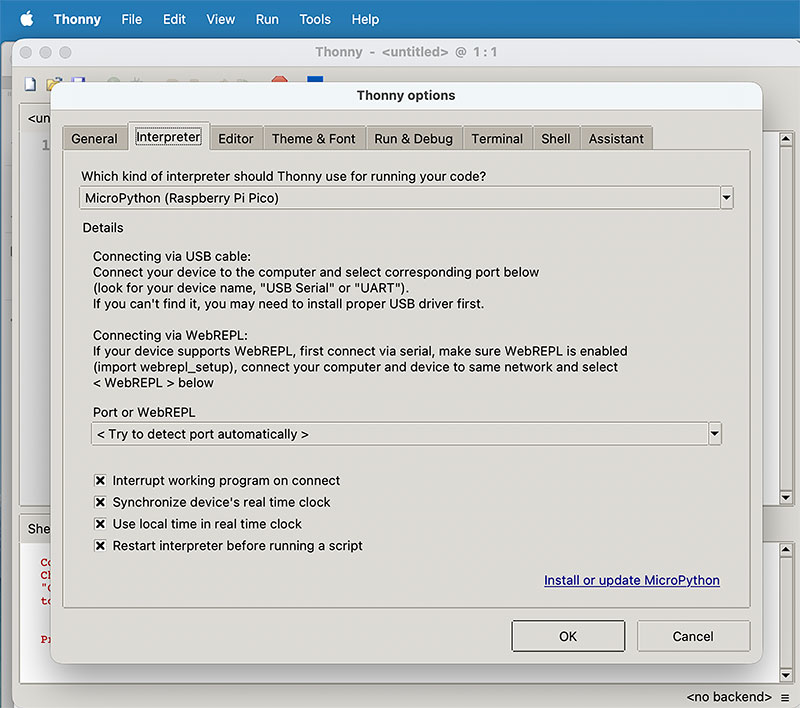Open the Apple menu
The width and height of the screenshot is (800, 708).
28,18
